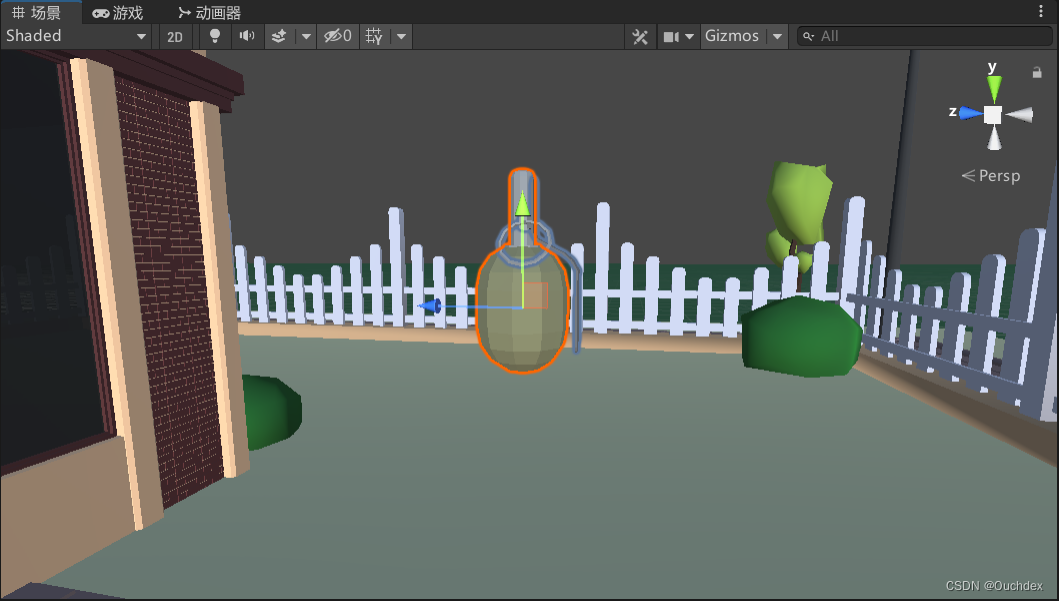Open the 动画器 (Animator) tab
The width and height of the screenshot is (1059, 601).
coord(209,13)
